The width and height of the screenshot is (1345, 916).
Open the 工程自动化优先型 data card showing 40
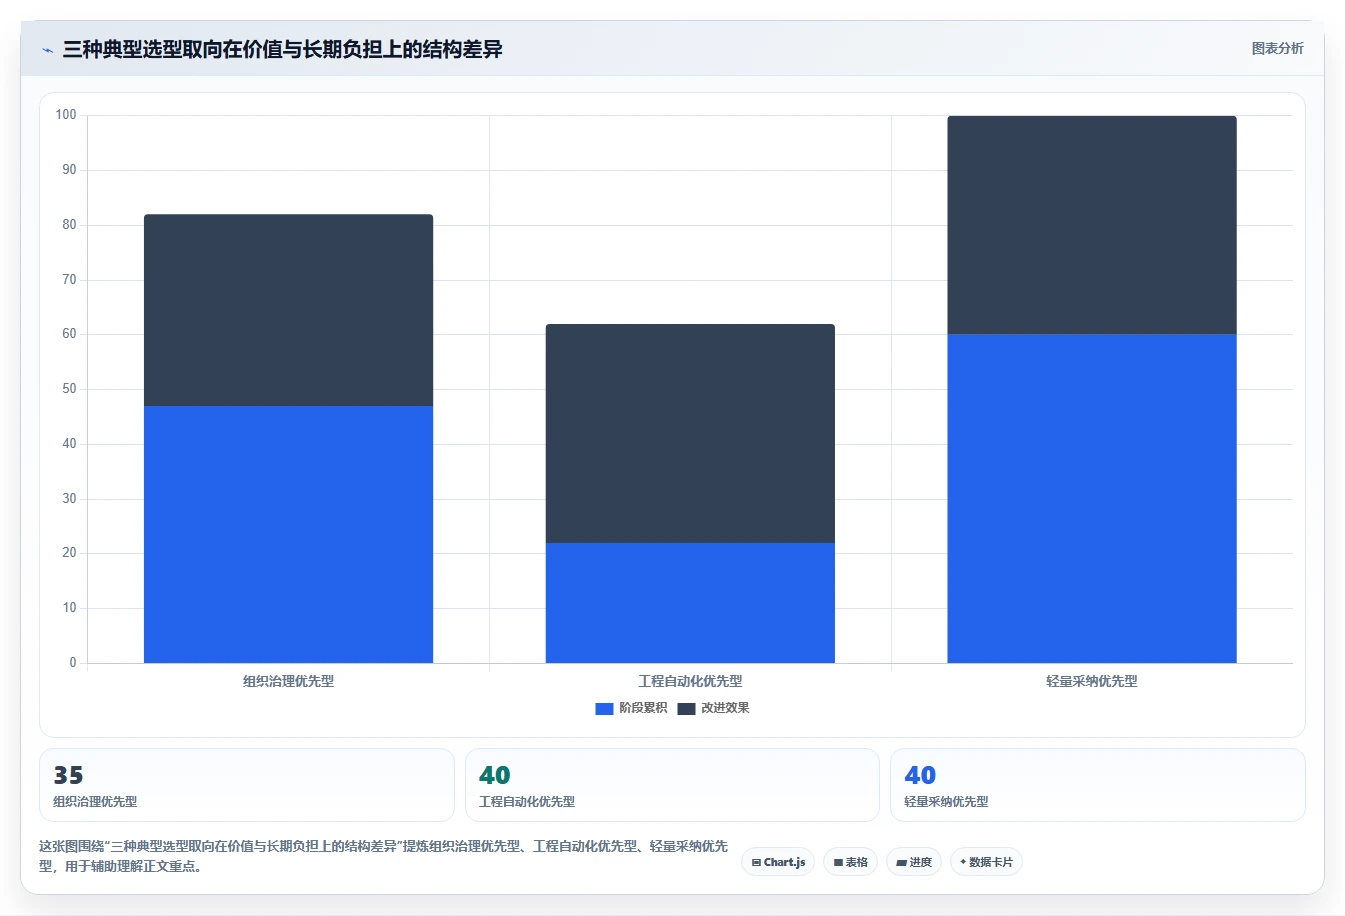click(672, 785)
